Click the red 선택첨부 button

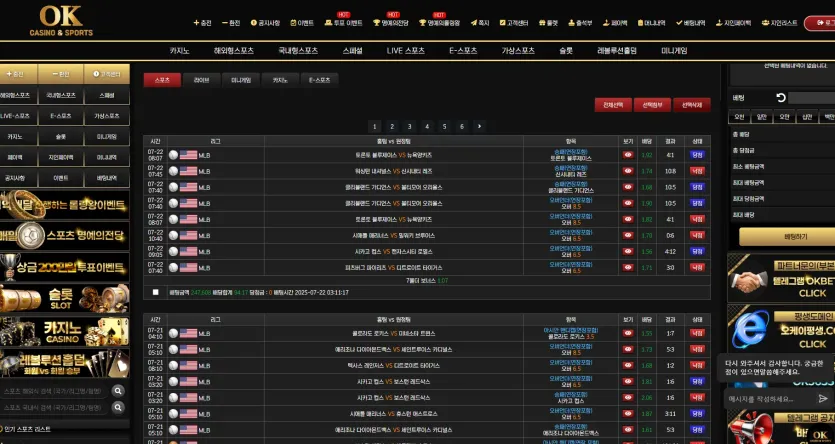[652, 105]
